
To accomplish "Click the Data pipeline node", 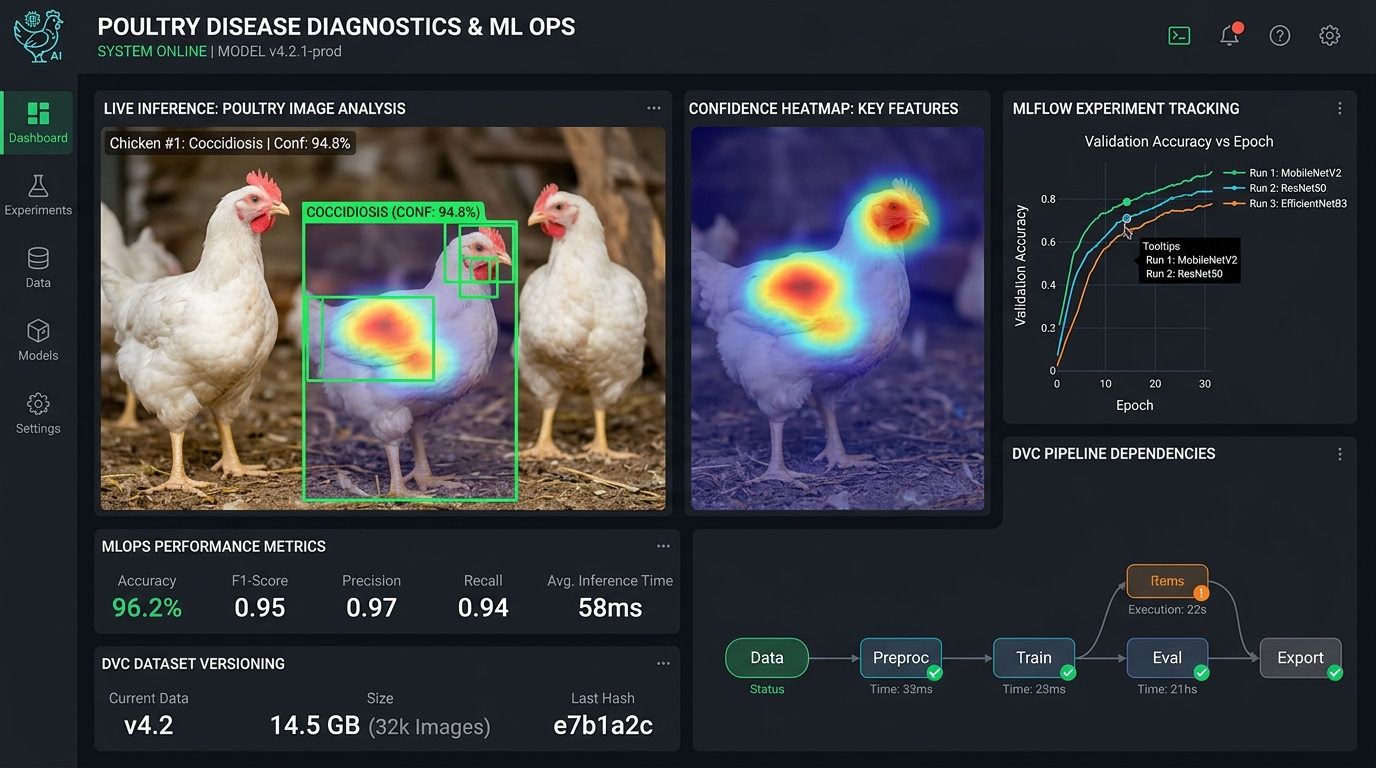I will coord(767,658).
